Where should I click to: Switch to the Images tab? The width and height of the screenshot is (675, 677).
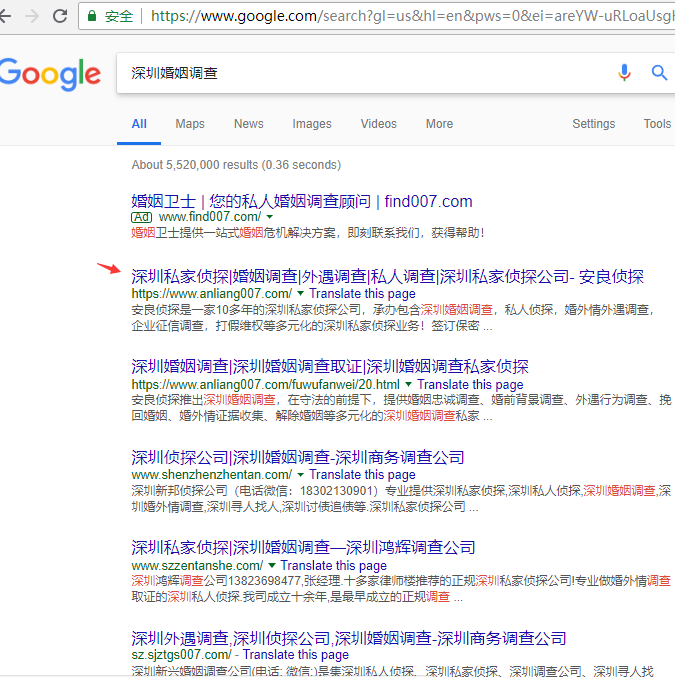tap(312, 124)
